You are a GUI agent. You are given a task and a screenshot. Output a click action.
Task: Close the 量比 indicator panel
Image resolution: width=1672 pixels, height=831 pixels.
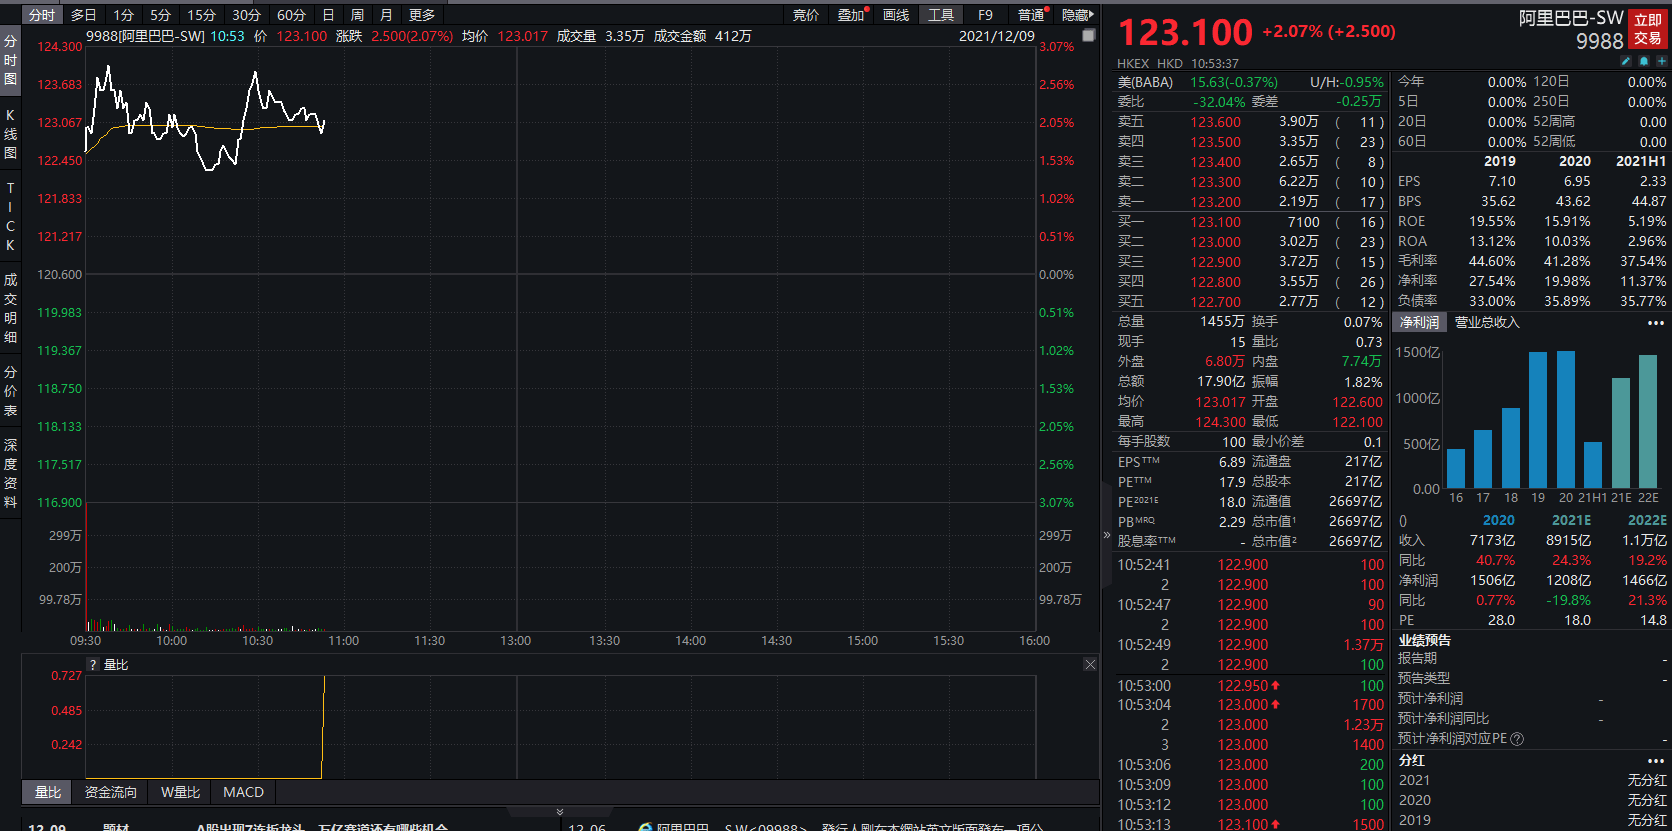point(1090,664)
